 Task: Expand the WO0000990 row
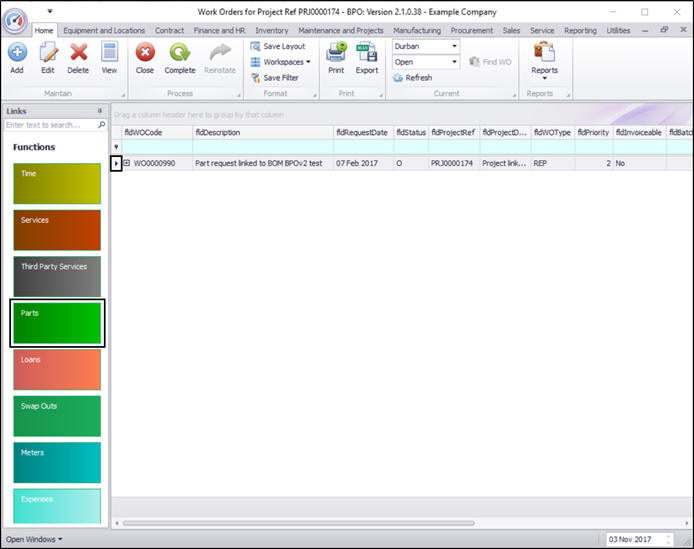point(127,163)
